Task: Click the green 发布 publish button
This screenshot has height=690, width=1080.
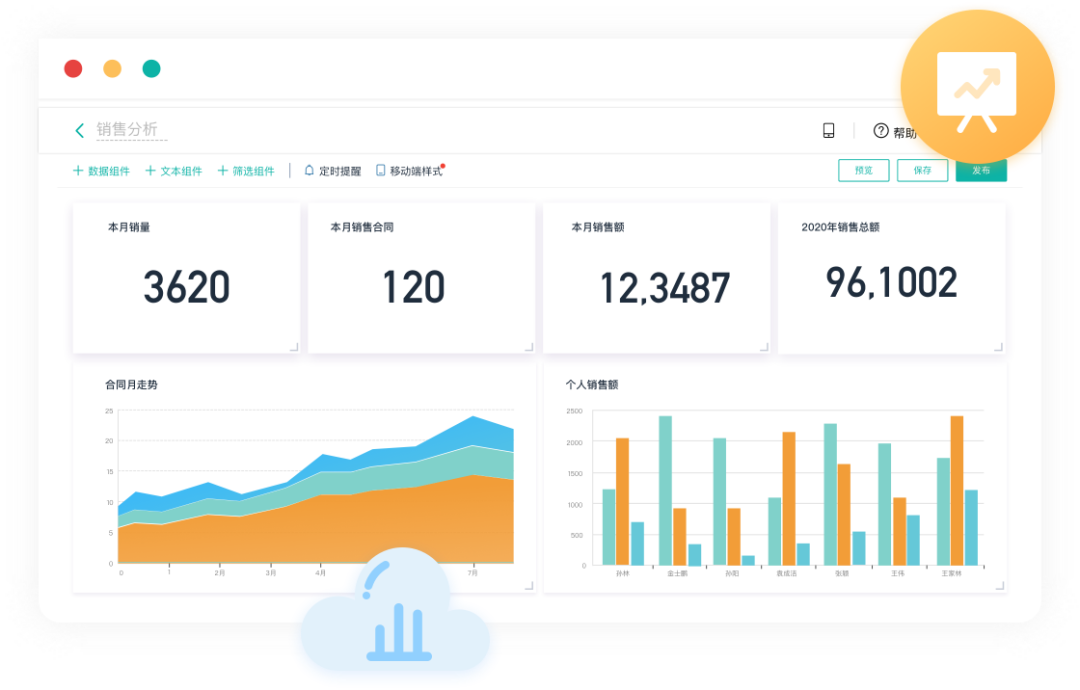Action: pyautogui.click(x=980, y=171)
